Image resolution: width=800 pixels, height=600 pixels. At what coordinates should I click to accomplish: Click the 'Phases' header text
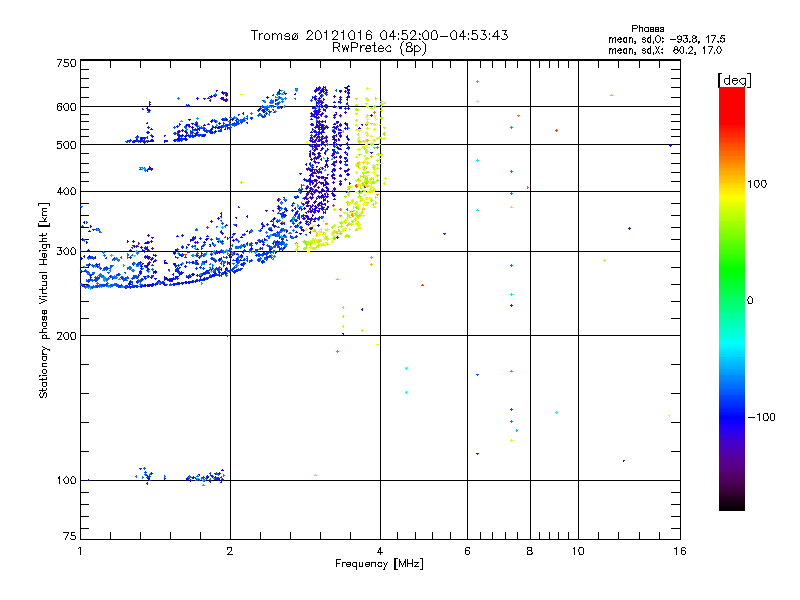point(647,29)
